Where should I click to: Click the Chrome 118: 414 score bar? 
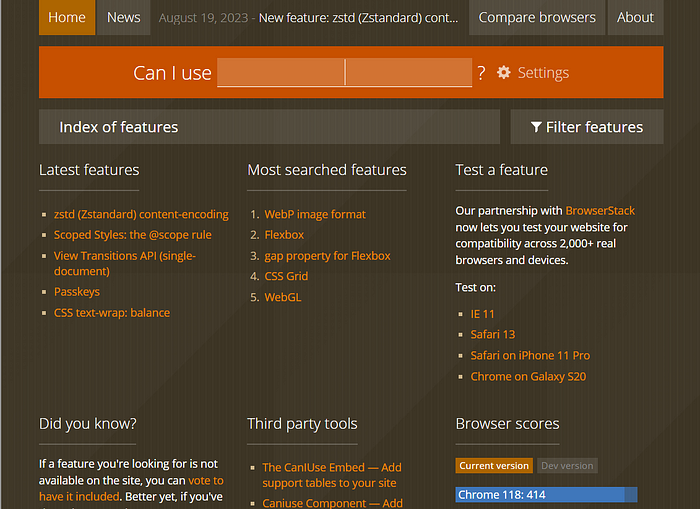[546, 495]
